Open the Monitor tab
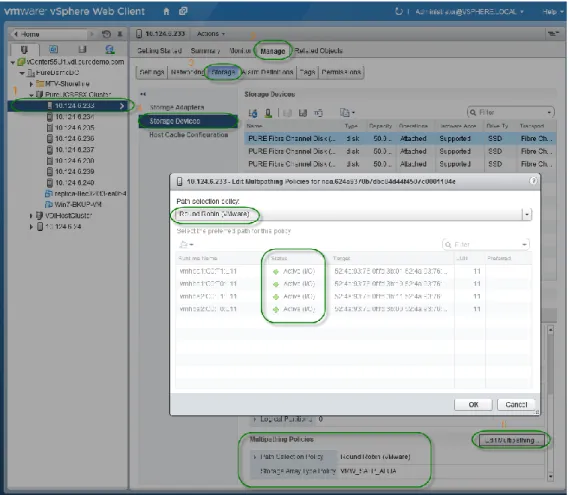 [x=240, y=51]
